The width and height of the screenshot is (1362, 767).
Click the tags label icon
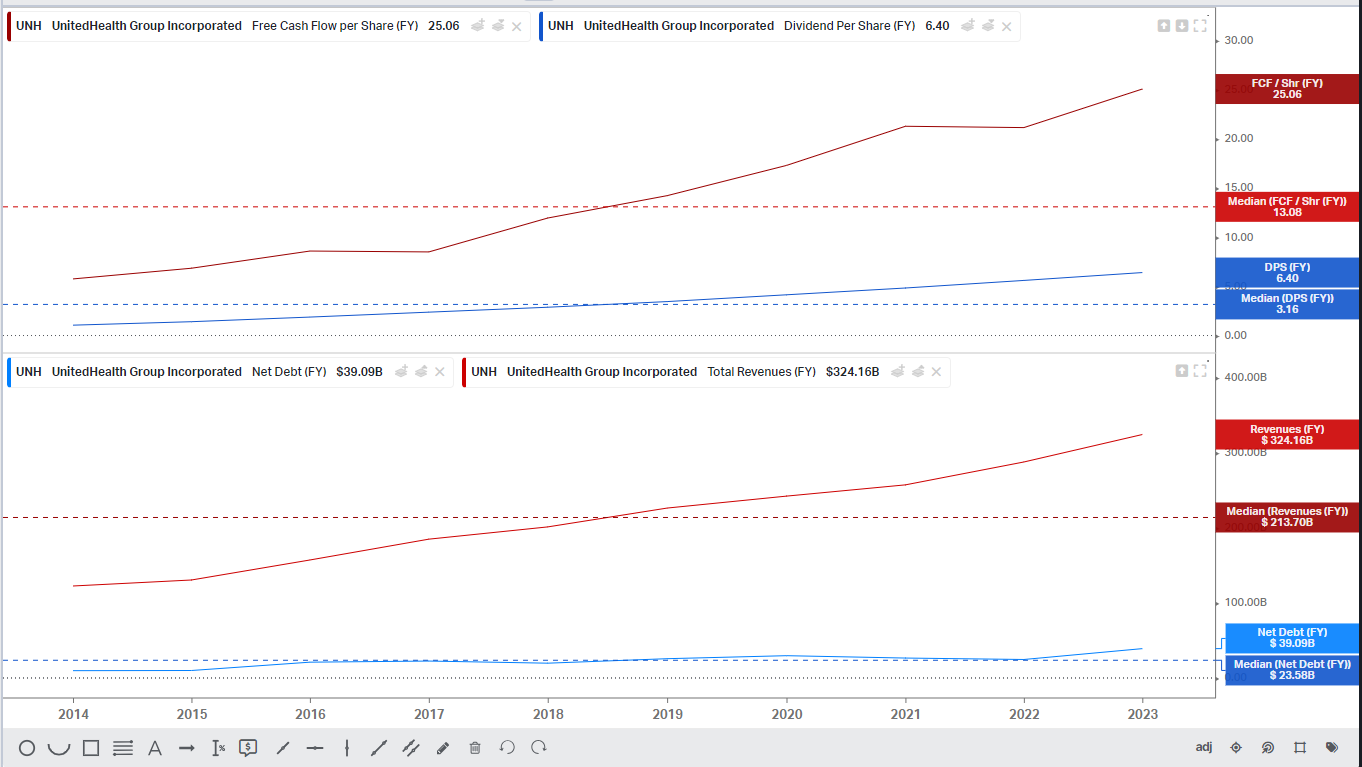pyautogui.click(x=1332, y=748)
